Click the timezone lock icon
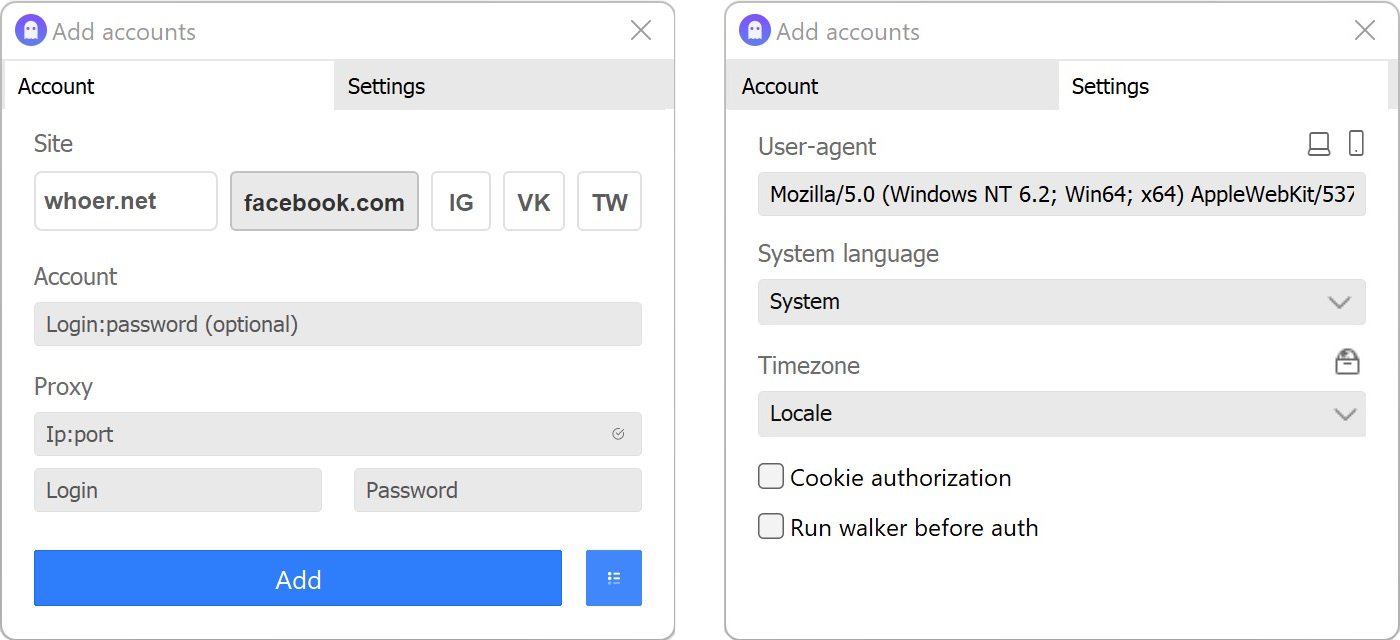1400x640 pixels. pyautogui.click(x=1347, y=362)
